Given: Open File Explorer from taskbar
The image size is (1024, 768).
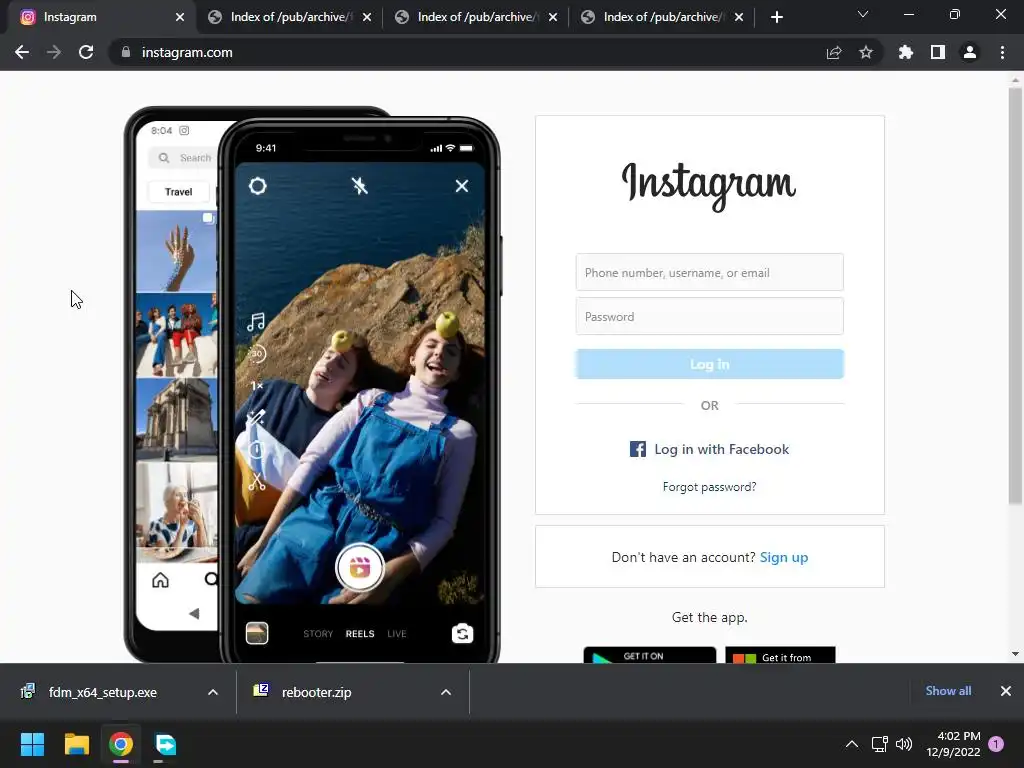Looking at the screenshot, I should tap(76, 744).
